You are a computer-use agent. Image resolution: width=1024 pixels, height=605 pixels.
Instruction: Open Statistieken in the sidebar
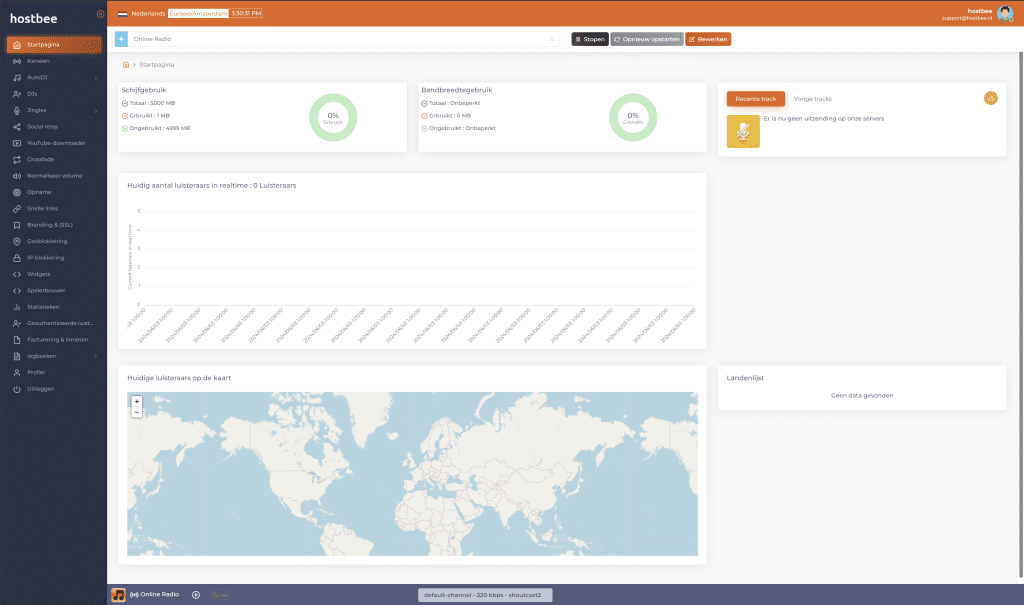(x=43, y=307)
